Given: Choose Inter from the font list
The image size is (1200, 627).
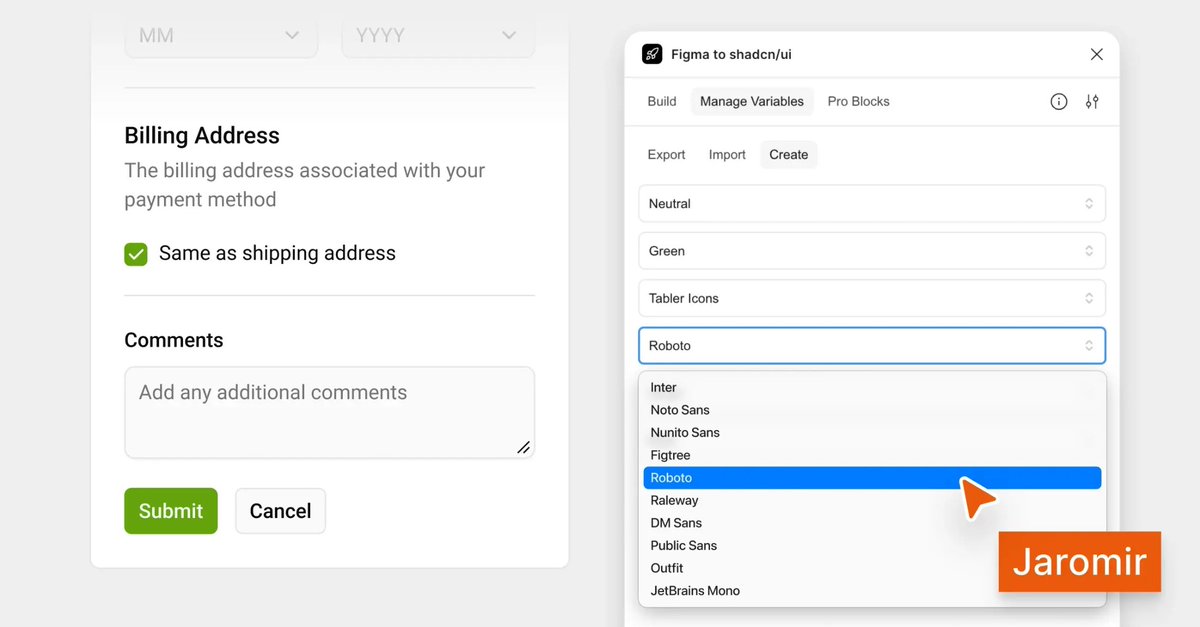Looking at the screenshot, I should point(872,387).
